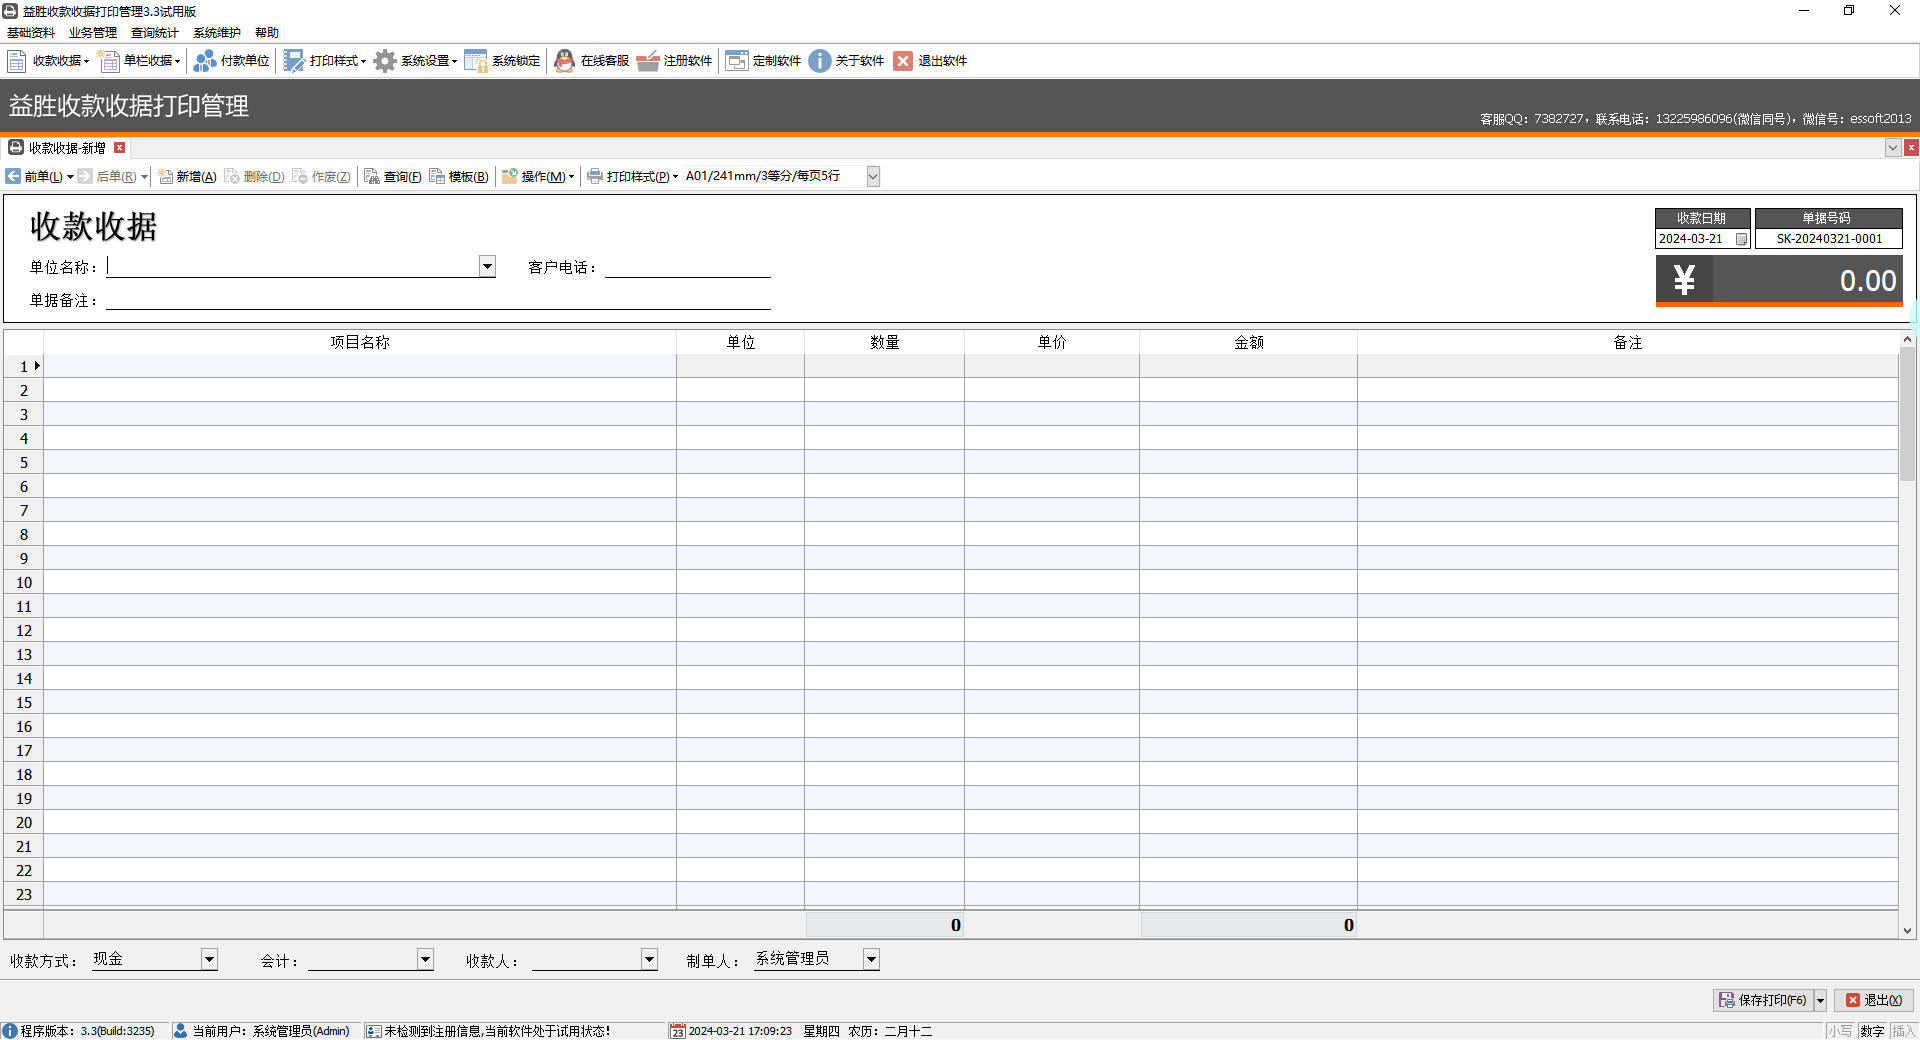Close the 收款收据-新增 tab

tap(120, 148)
